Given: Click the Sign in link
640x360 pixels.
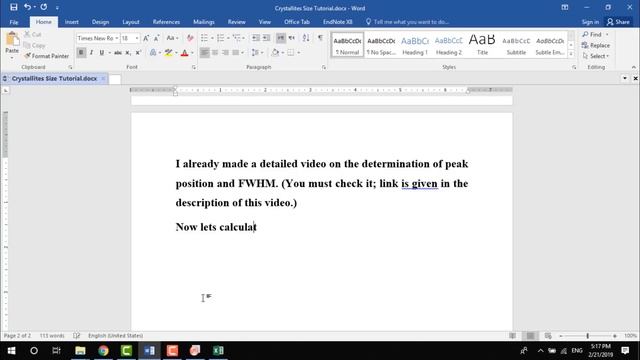Looking at the screenshot, I should point(590,22).
